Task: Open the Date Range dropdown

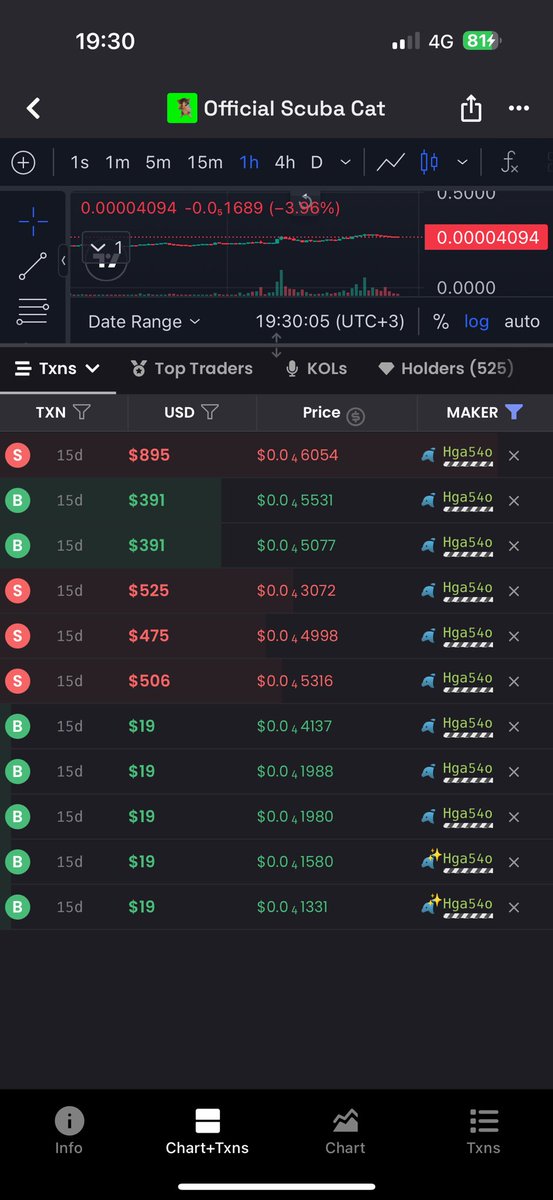Action: [x=144, y=322]
